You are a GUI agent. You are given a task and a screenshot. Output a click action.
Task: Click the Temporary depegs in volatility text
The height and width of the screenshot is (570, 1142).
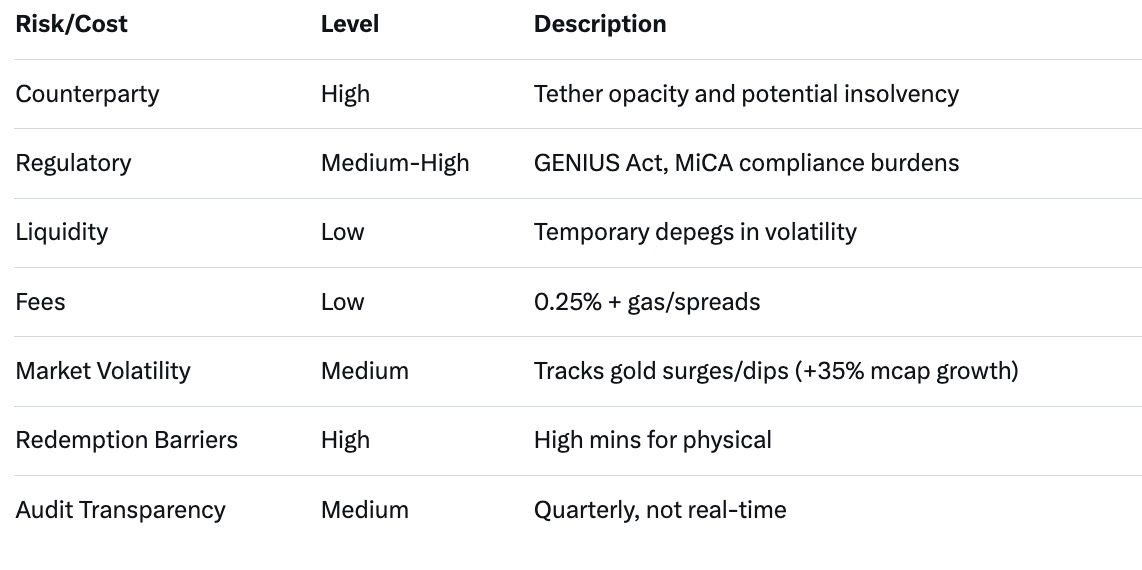point(695,232)
